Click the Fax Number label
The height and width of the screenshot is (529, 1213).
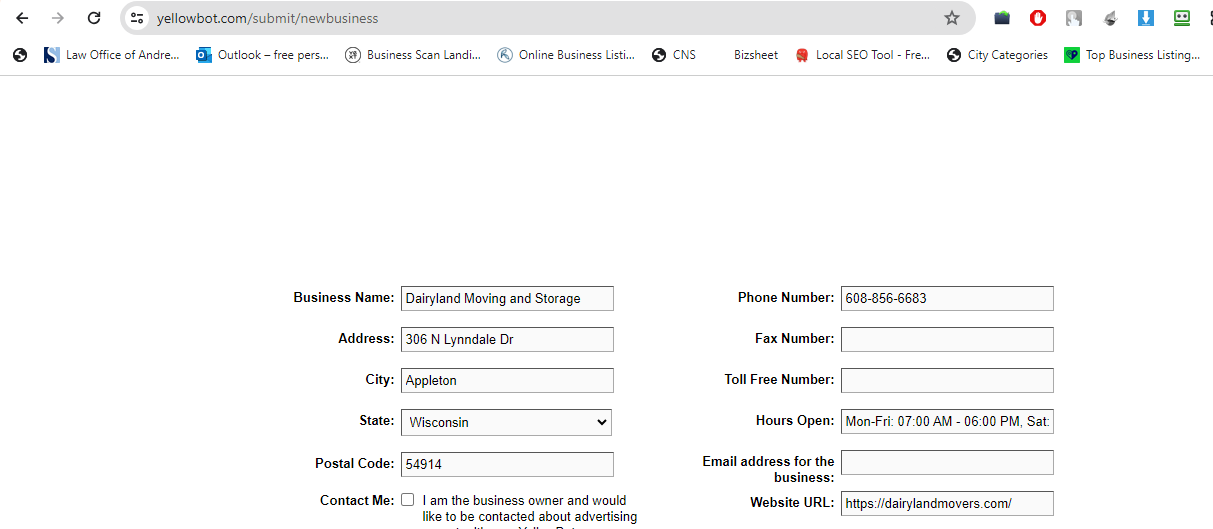click(794, 338)
